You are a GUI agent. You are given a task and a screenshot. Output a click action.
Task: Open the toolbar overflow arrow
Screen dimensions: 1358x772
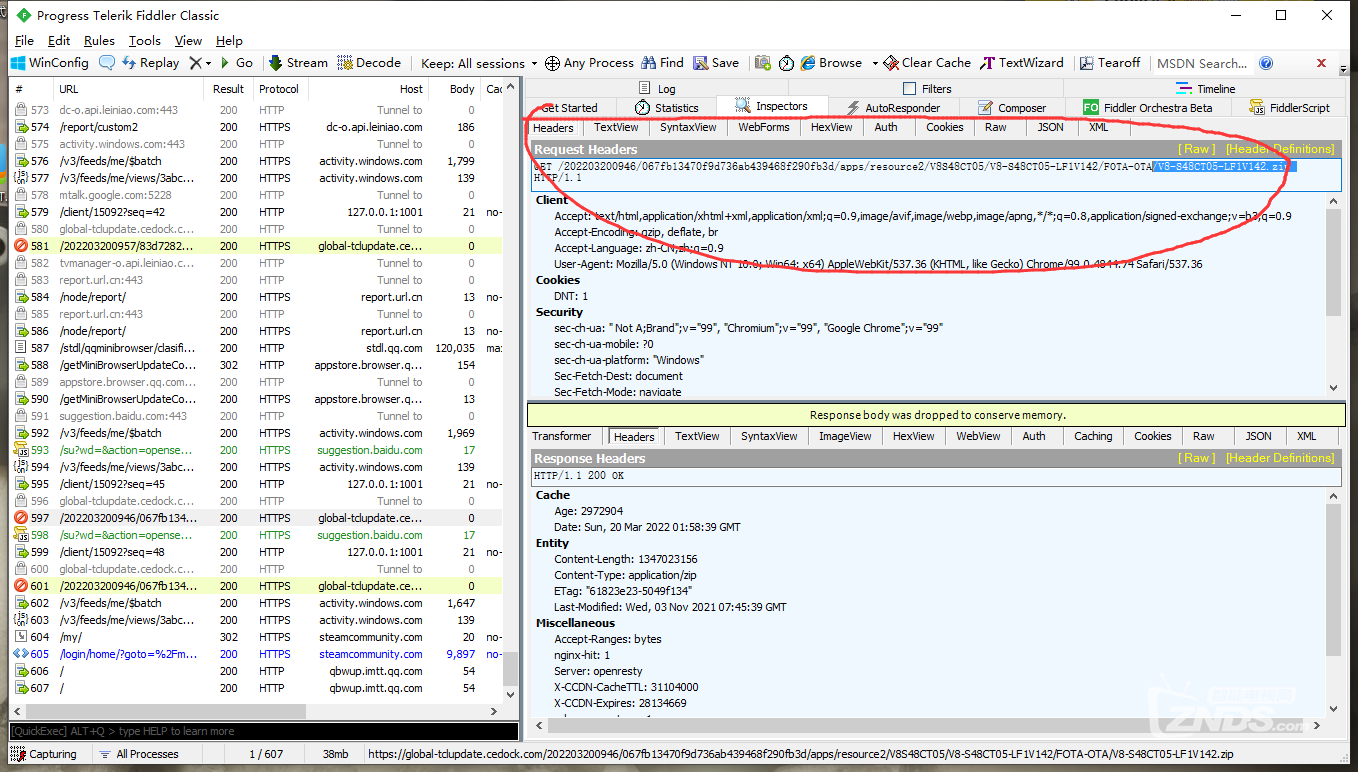[x=1341, y=69]
